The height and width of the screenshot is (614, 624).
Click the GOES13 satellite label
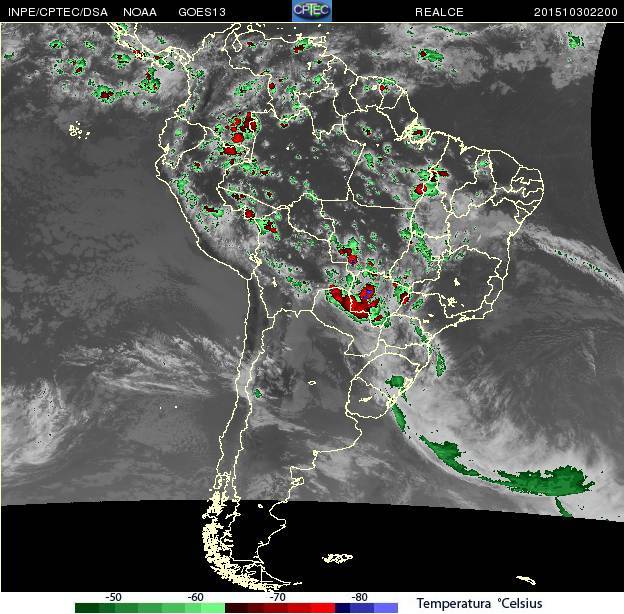pyautogui.click(x=202, y=12)
